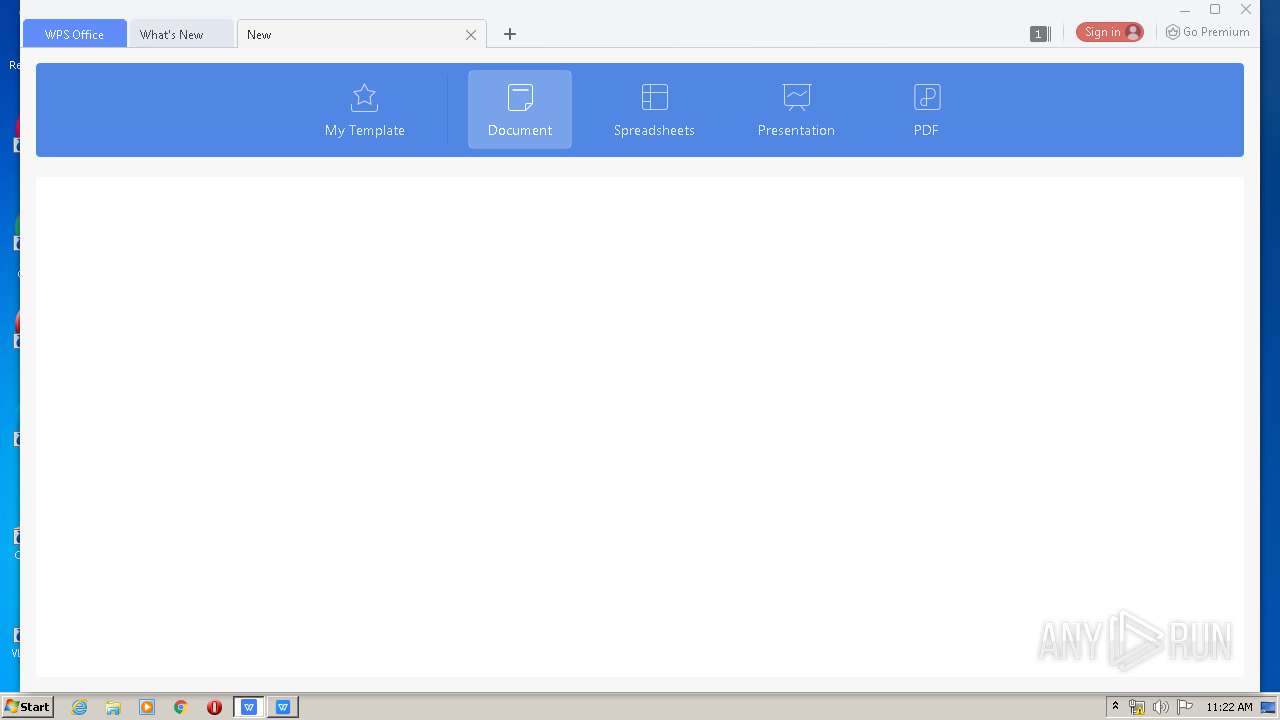The height and width of the screenshot is (720, 1280).
Task: Switch to first WPS taskbar window
Action: [x=249, y=707]
